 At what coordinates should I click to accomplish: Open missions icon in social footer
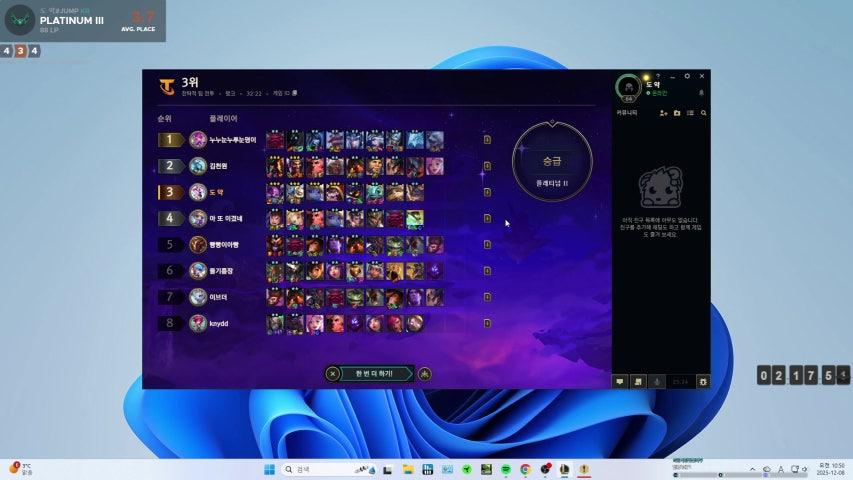(x=637, y=381)
